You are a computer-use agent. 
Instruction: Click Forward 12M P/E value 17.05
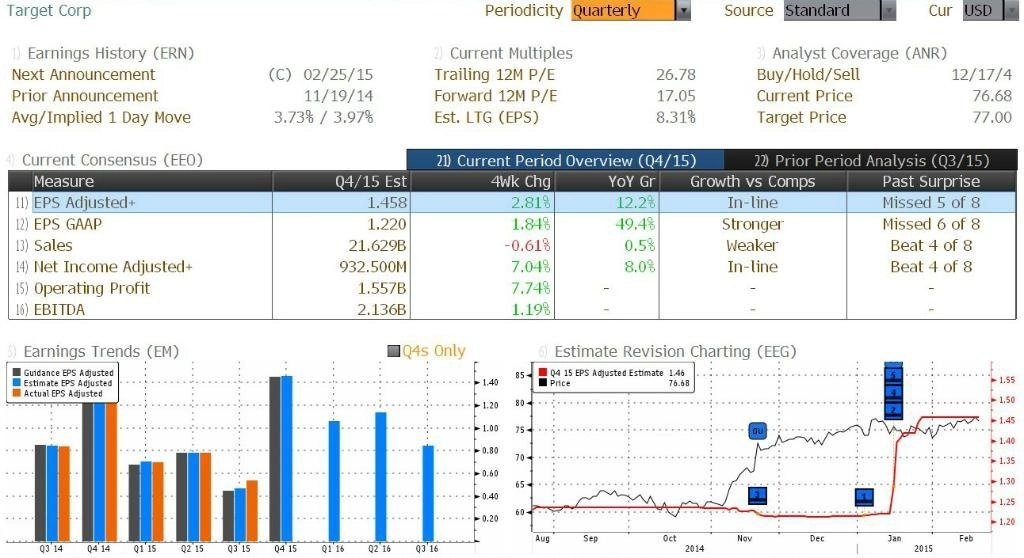(676, 96)
